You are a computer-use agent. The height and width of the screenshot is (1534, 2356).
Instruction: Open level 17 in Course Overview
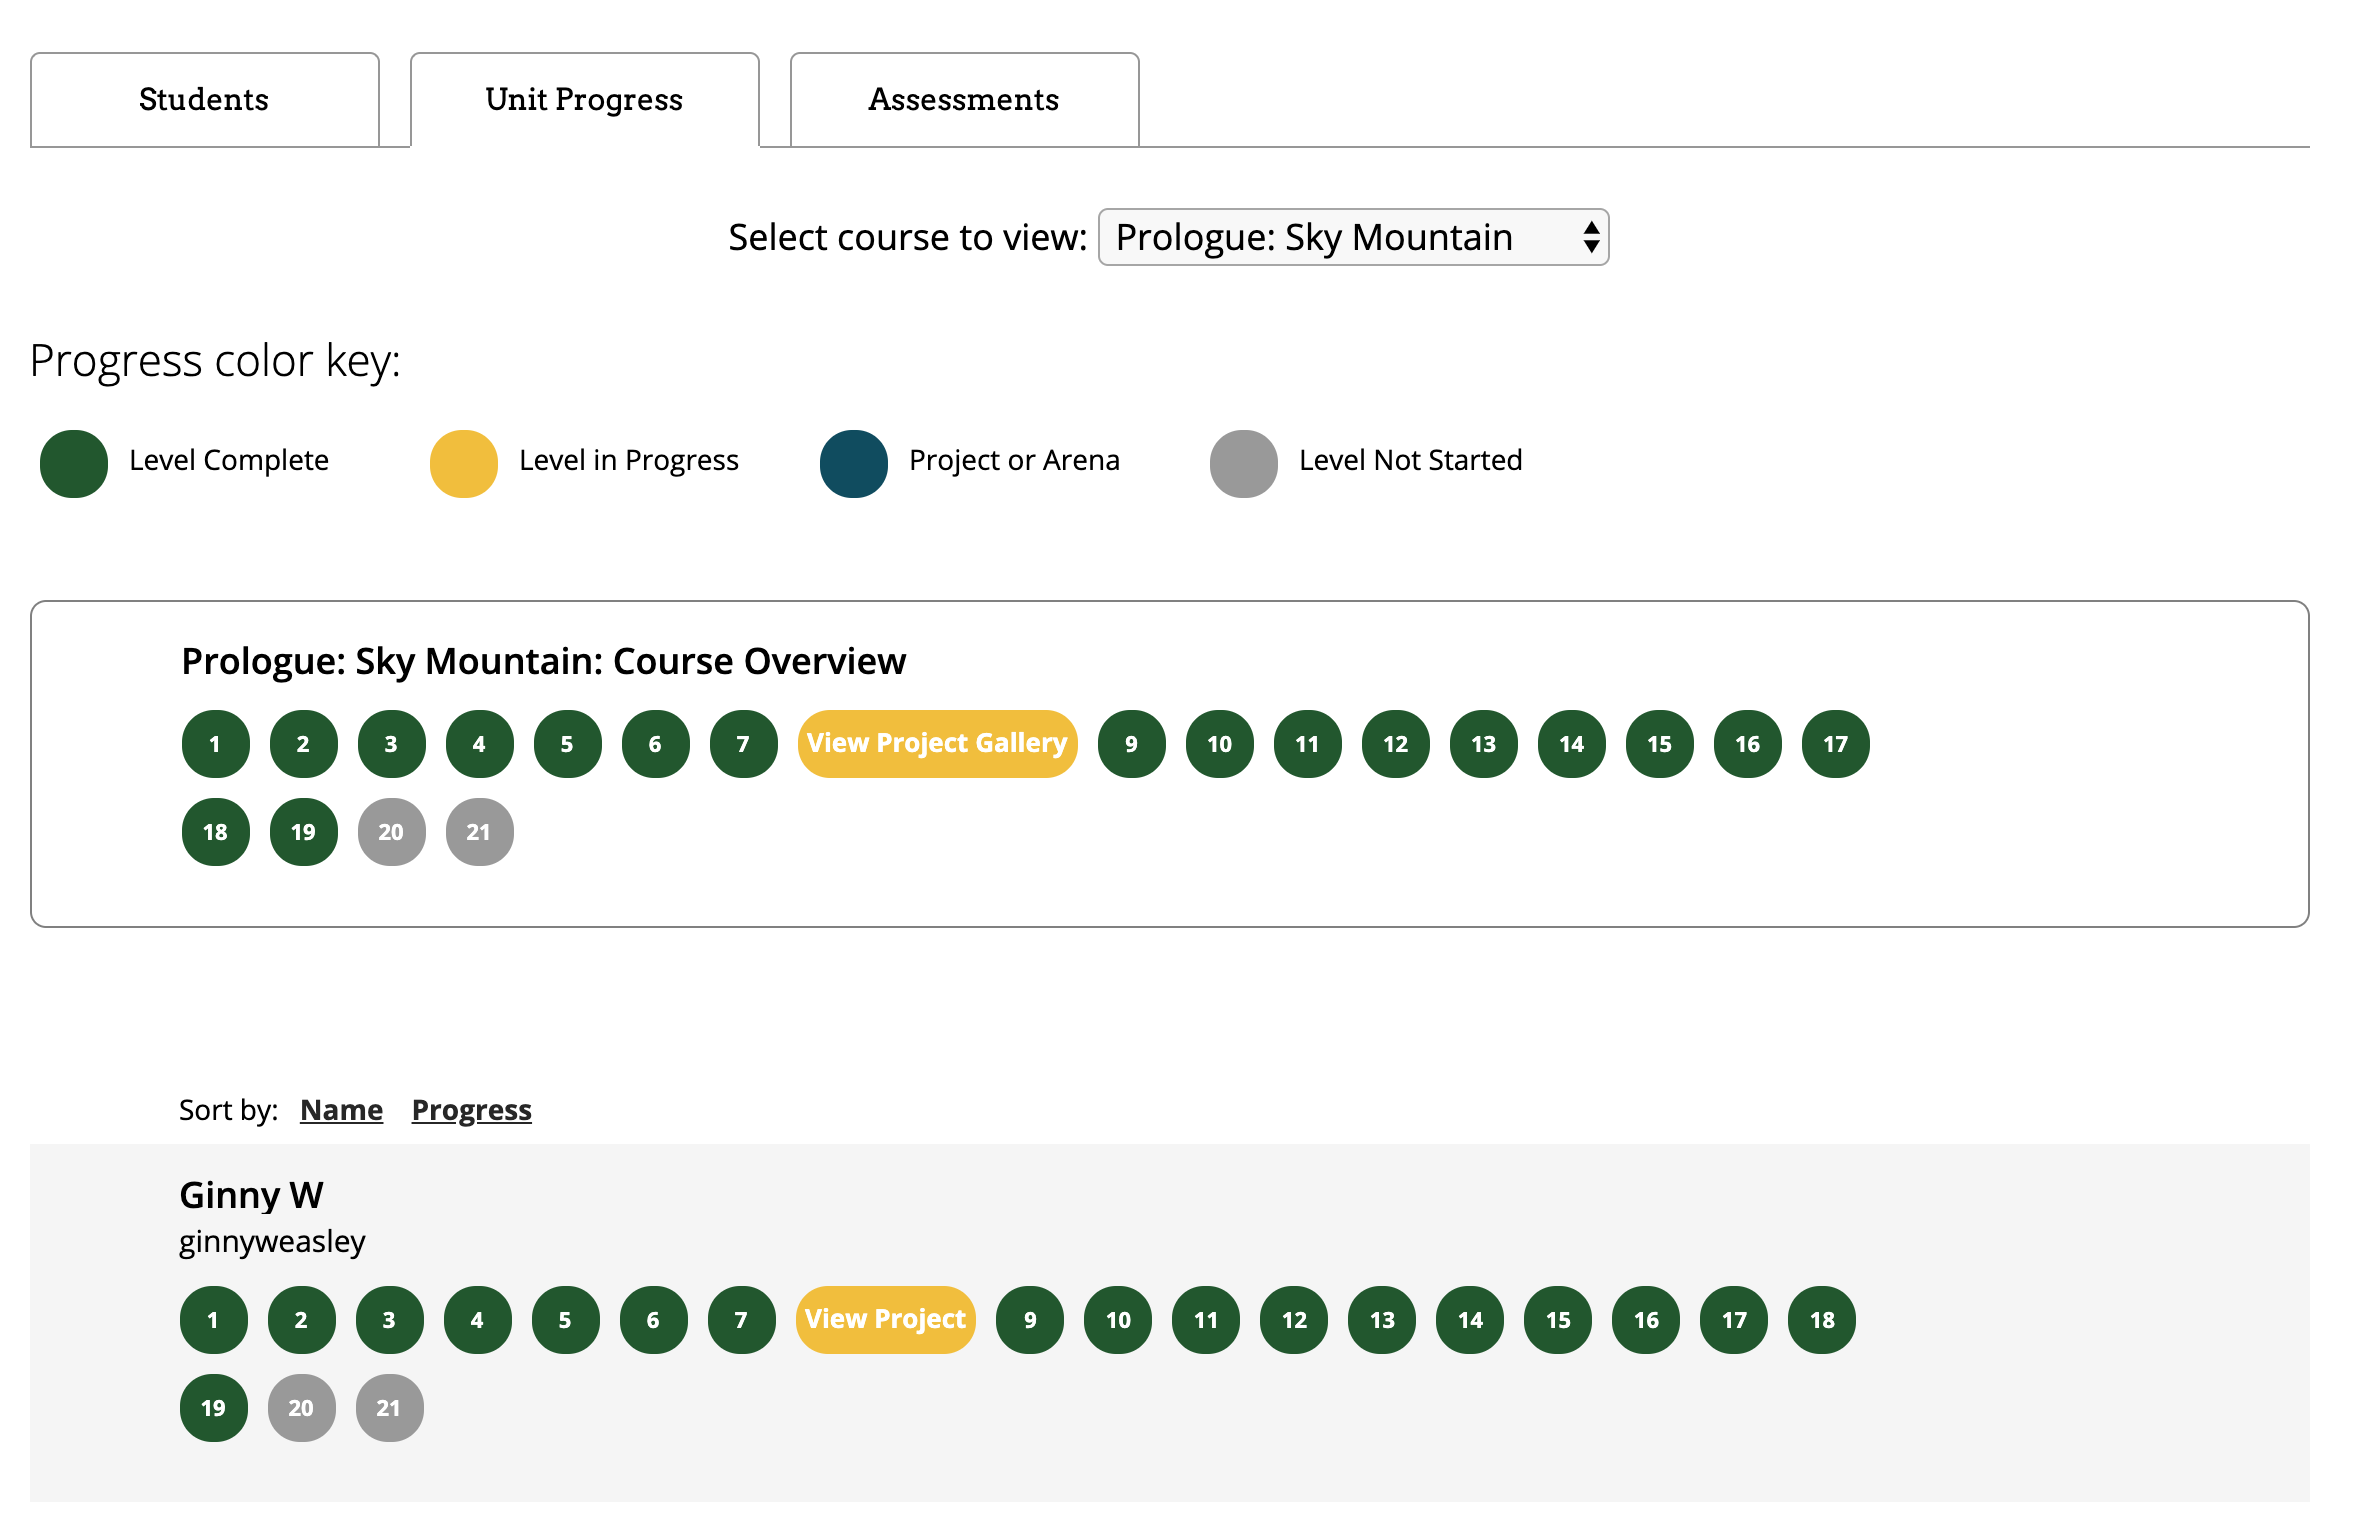1835,744
